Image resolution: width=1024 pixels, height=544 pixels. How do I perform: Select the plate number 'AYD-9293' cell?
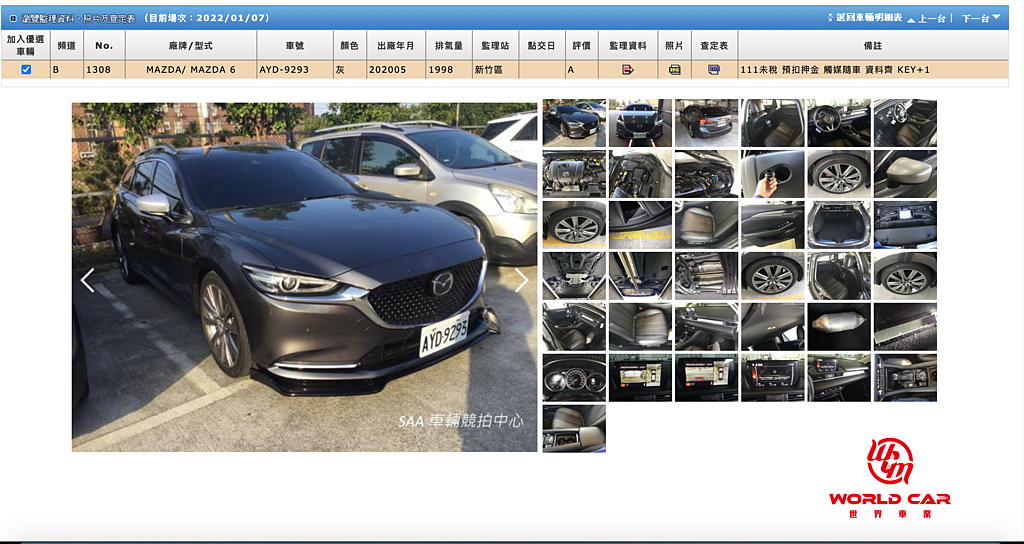(295, 69)
